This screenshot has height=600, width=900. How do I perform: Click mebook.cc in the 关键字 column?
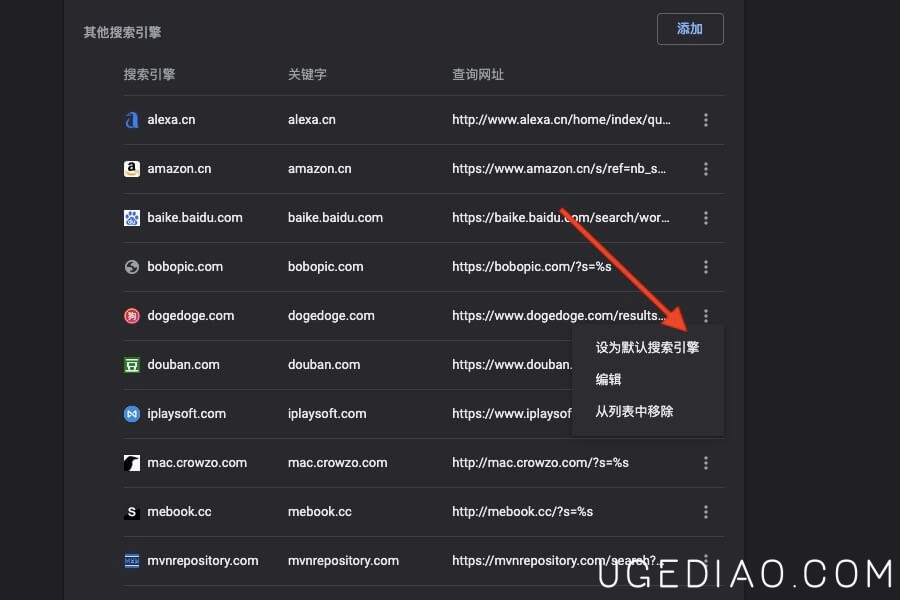point(320,512)
